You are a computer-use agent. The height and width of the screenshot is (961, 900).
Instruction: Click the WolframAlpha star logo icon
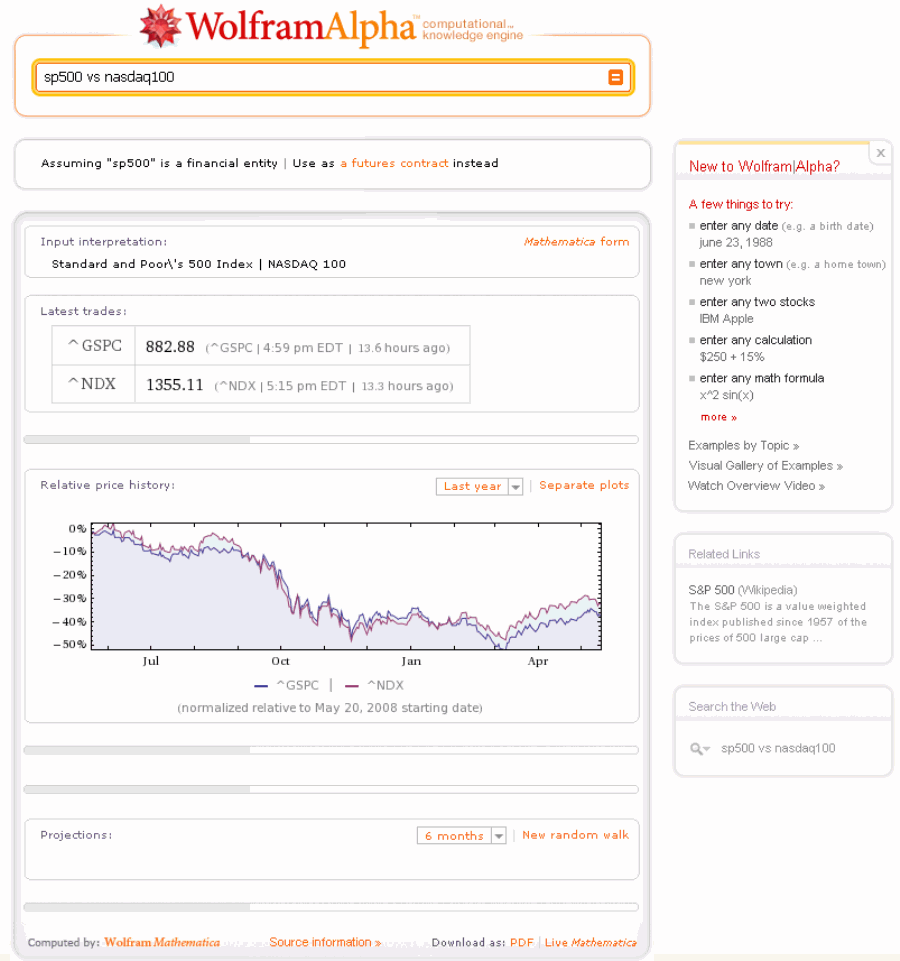(x=161, y=26)
